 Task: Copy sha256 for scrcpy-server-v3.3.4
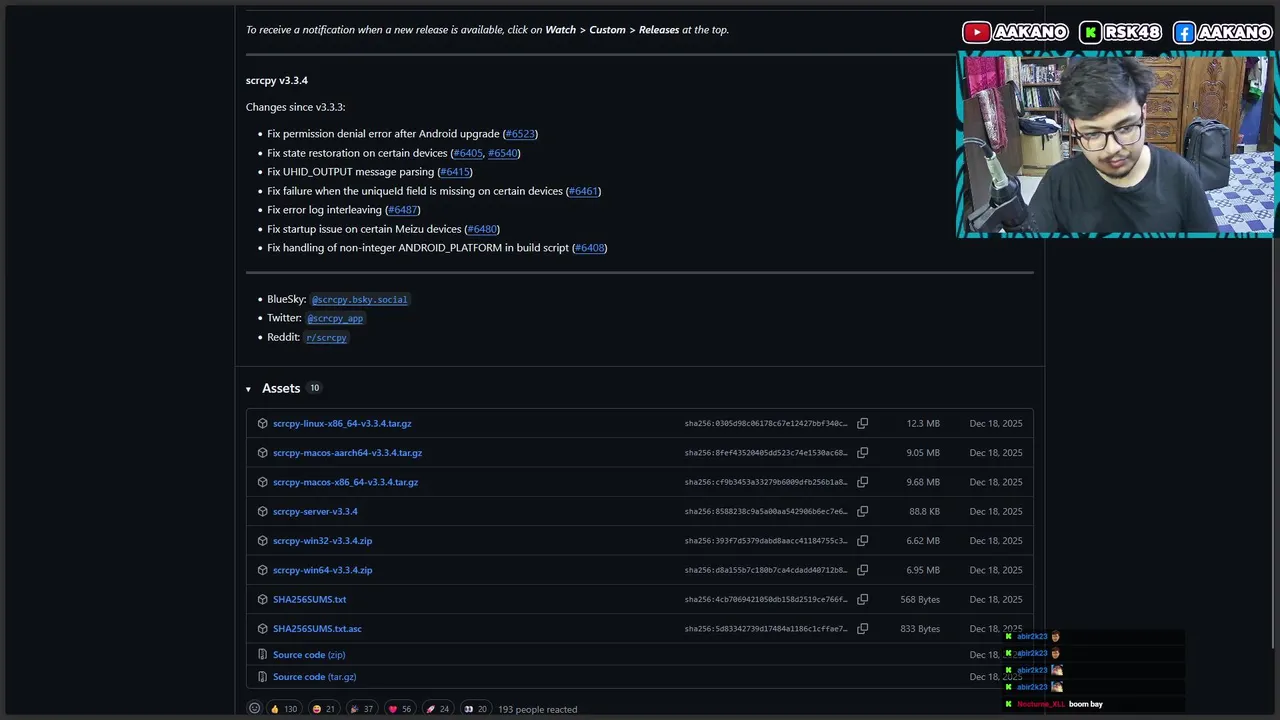[x=862, y=511]
